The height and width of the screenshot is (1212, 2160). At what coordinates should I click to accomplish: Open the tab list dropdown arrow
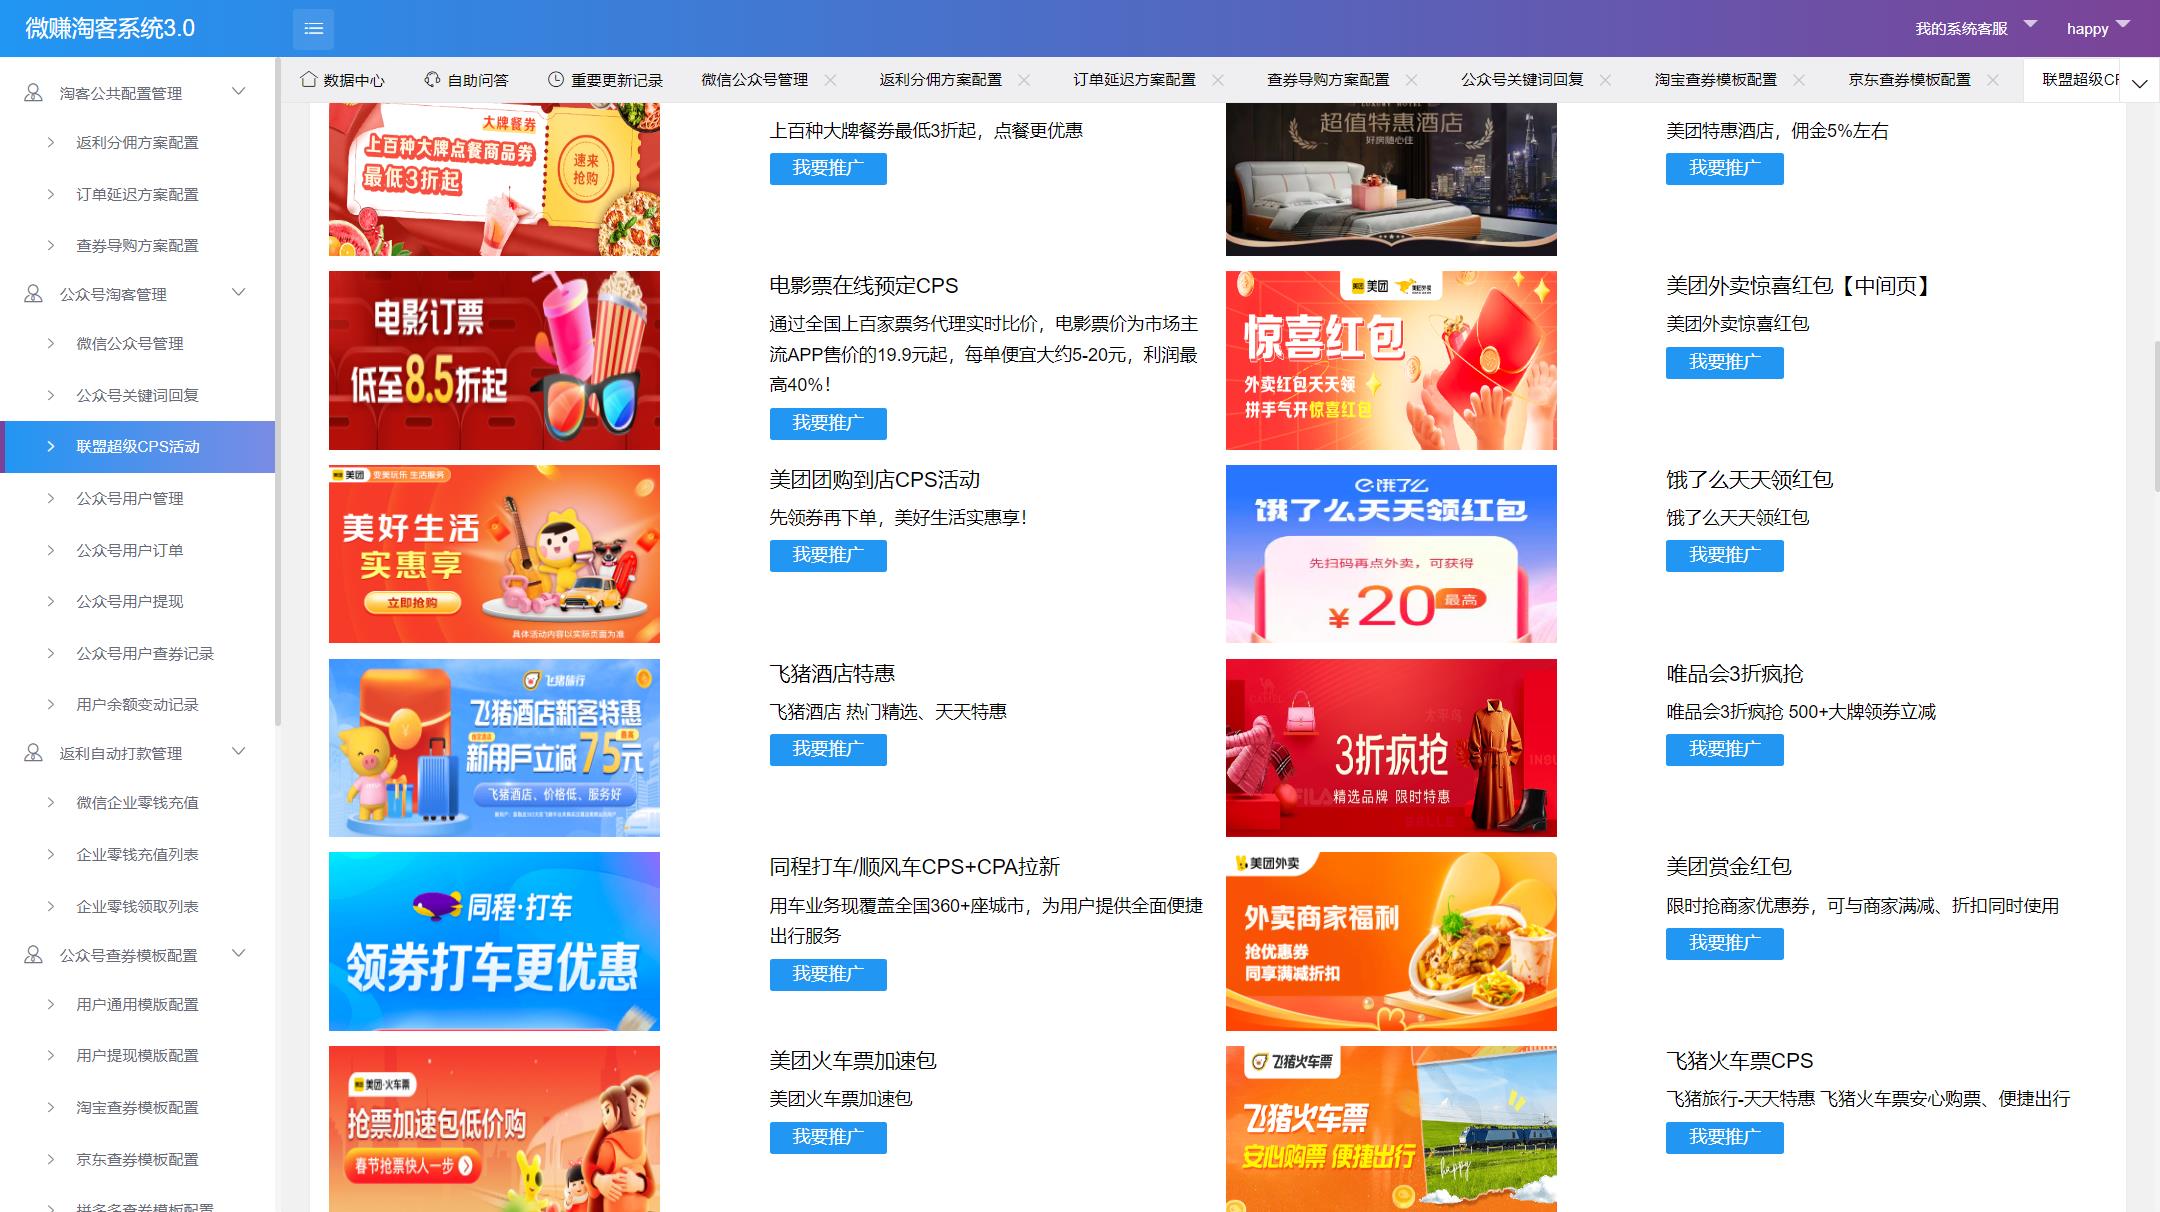coord(2139,84)
